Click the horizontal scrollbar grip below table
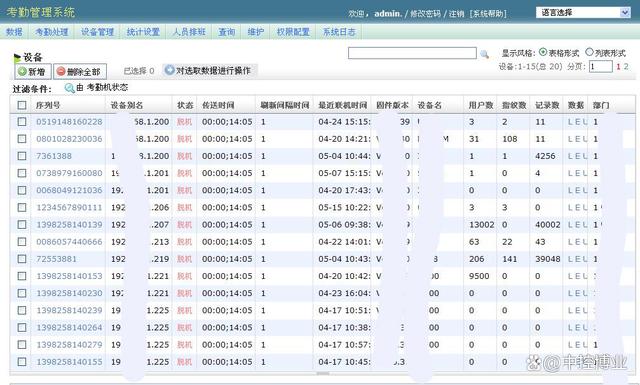The height and width of the screenshot is (385, 640). 322,373
